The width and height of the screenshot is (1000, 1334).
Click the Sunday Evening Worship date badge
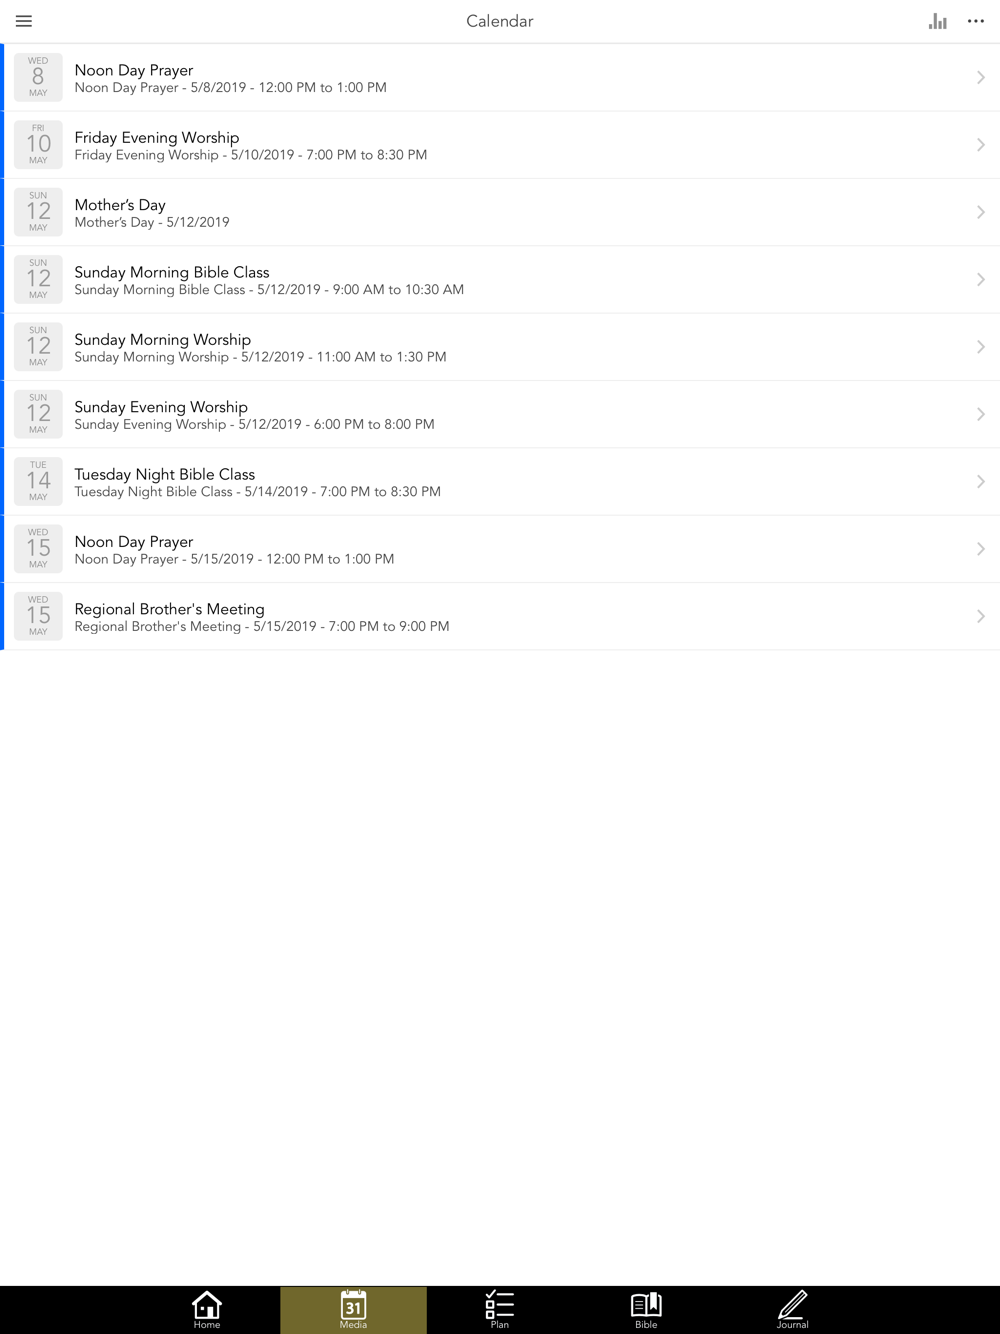click(x=38, y=414)
